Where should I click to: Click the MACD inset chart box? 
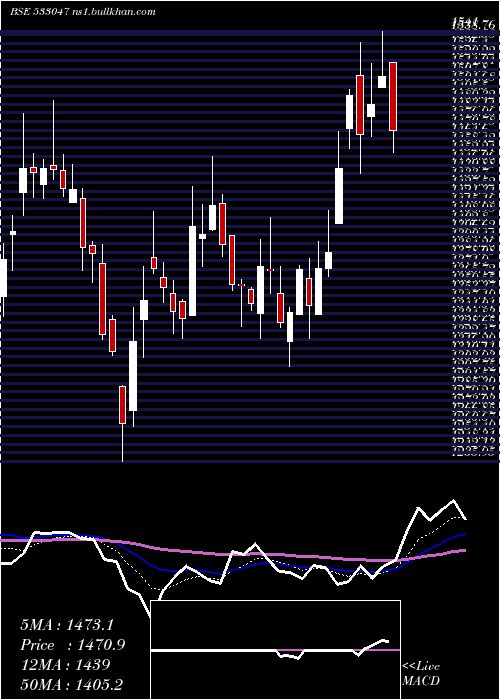click(275, 650)
